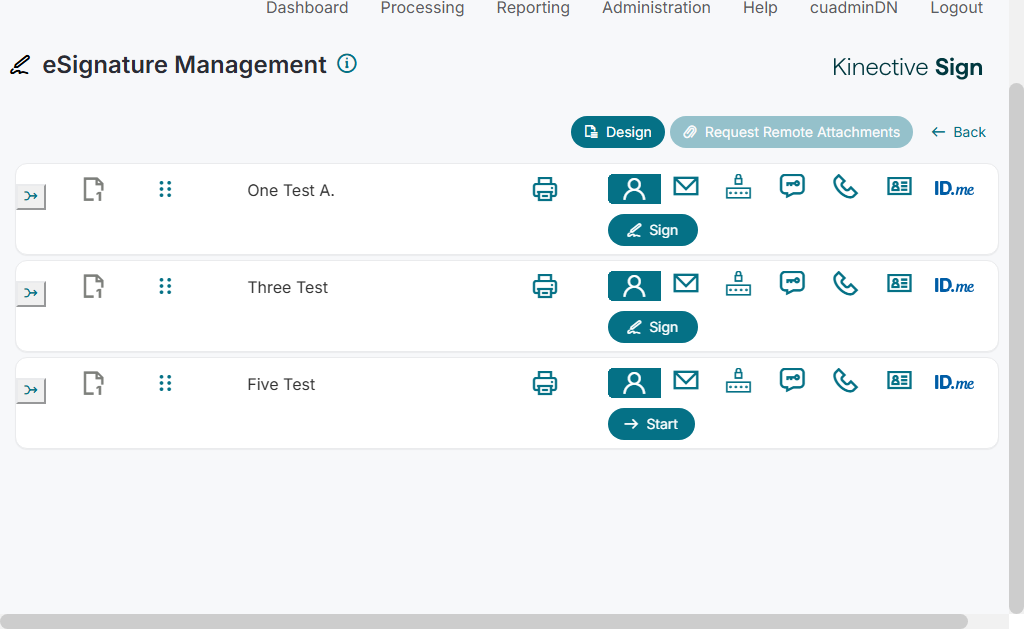Open the Reporting menu

(x=533, y=8)
